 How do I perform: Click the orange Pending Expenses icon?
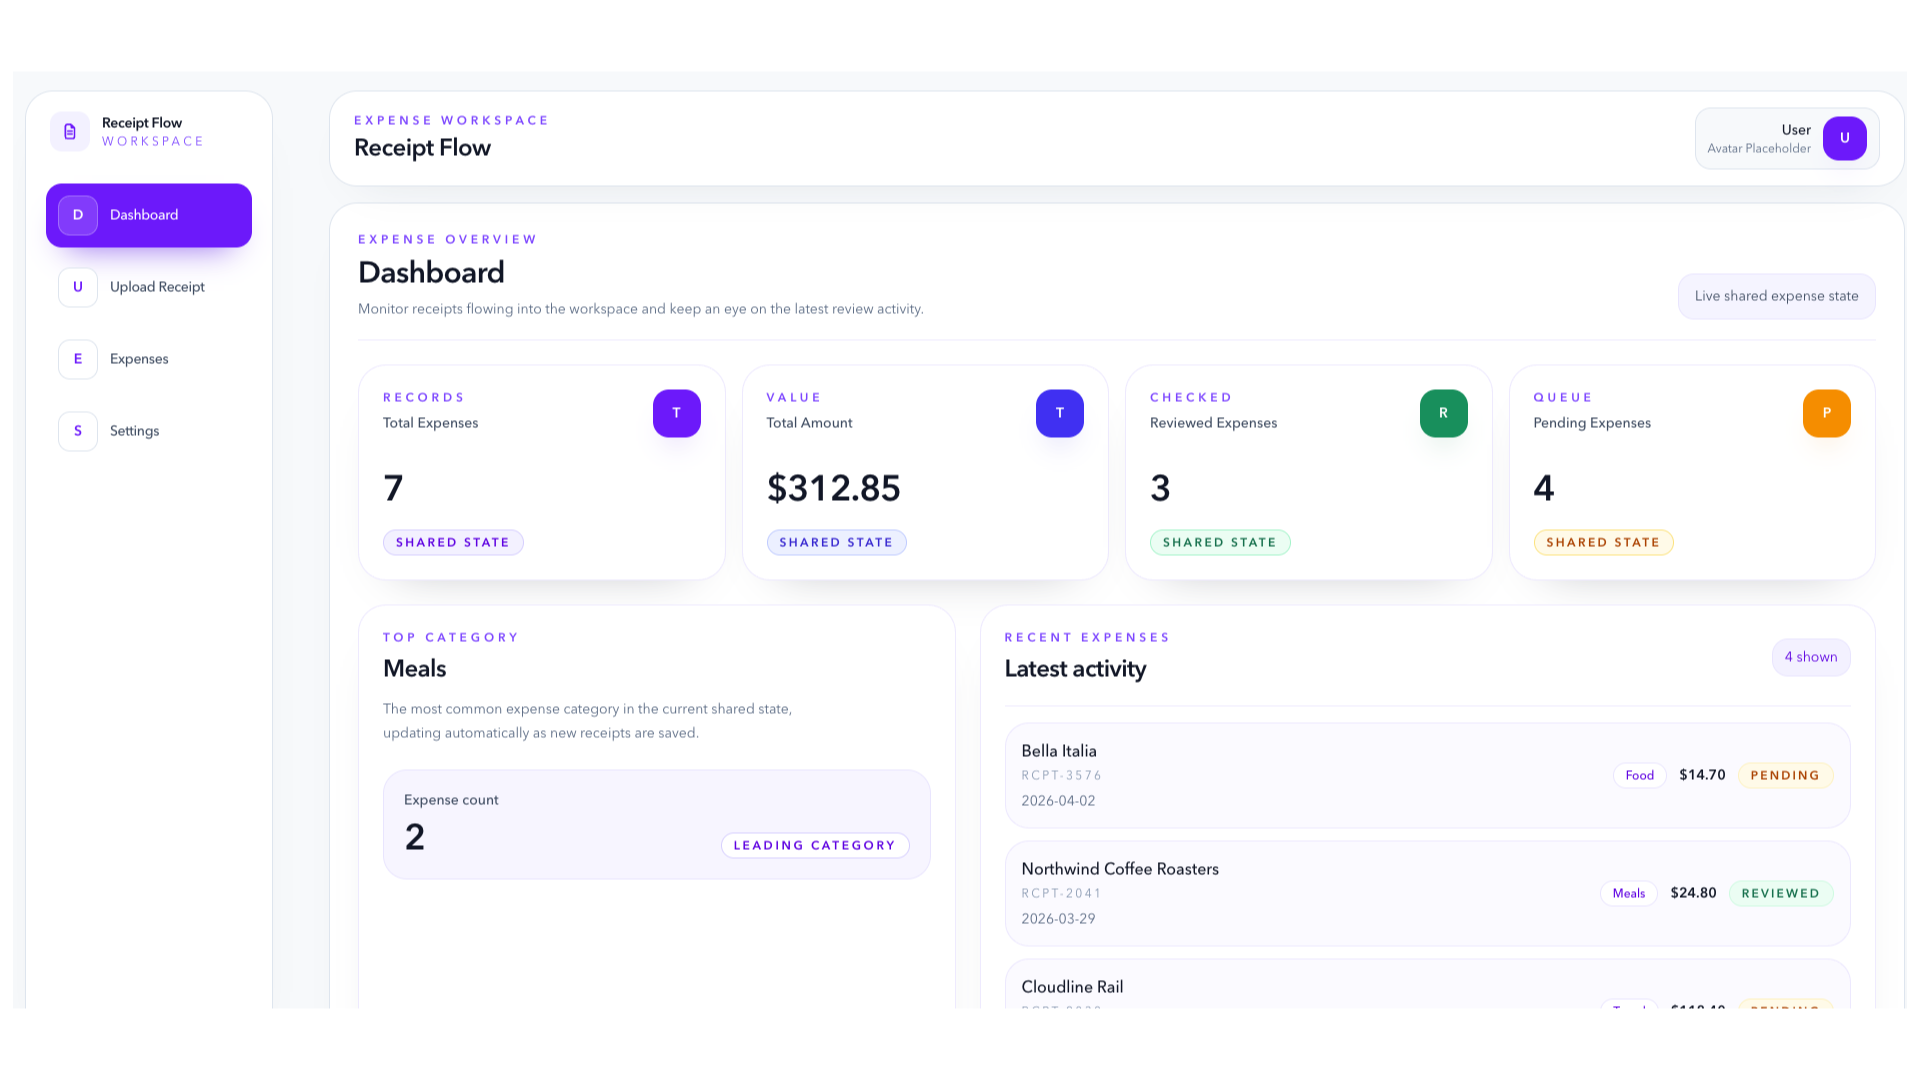tap(1826, 413)
